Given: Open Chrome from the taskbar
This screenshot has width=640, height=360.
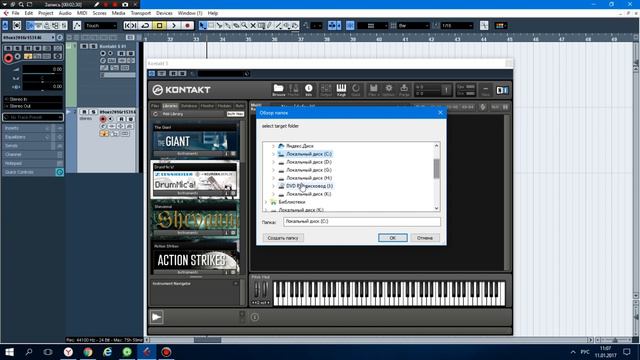Looking at the screenshot, I should tap(88, 352).
